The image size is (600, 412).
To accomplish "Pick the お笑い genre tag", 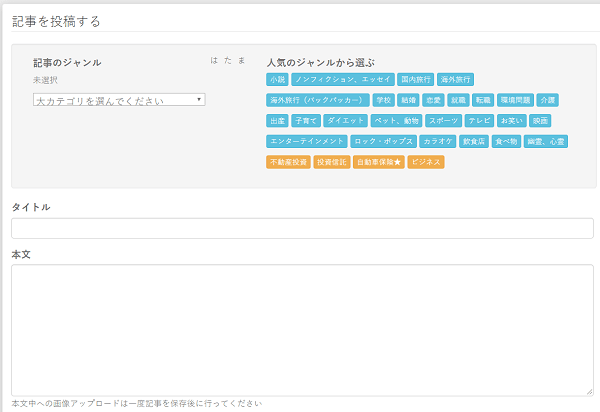I will (512, 121).
